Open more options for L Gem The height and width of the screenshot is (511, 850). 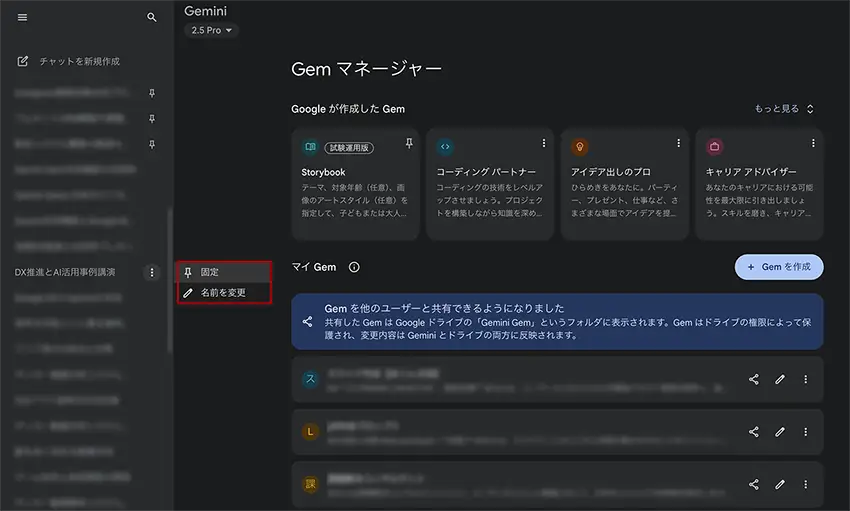[x=806, y=432]
